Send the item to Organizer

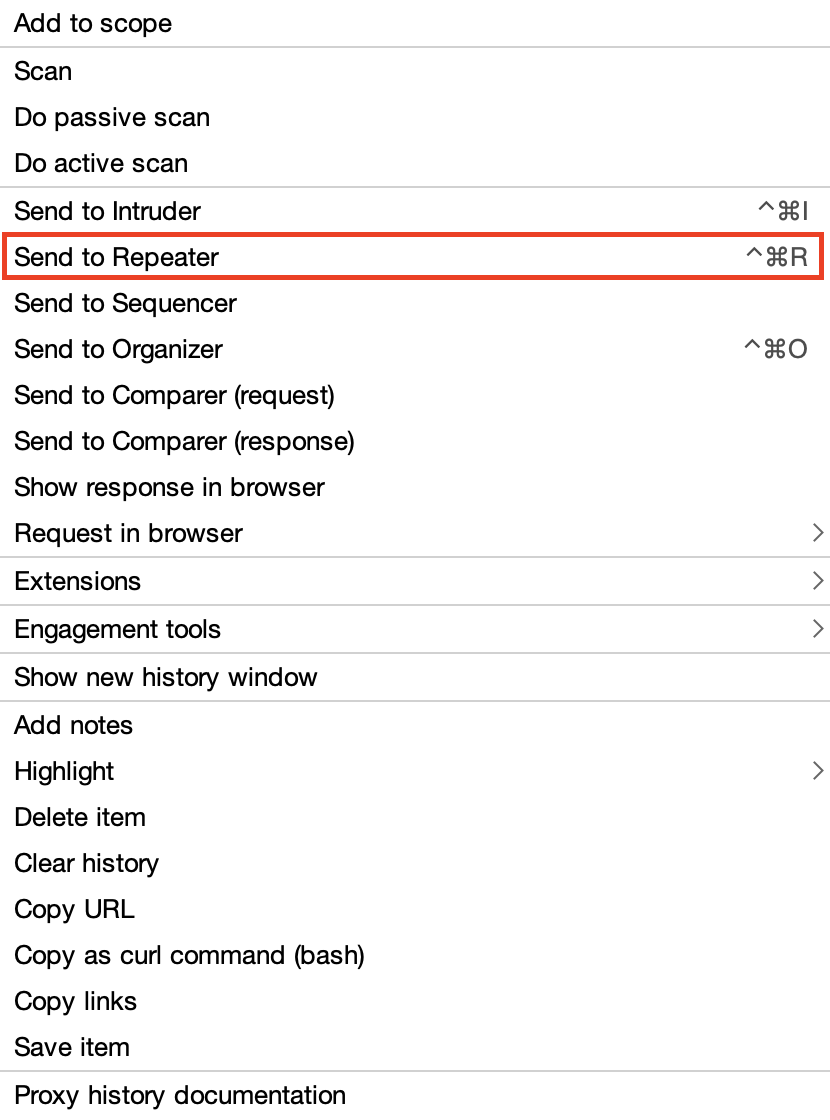[118, 350]
